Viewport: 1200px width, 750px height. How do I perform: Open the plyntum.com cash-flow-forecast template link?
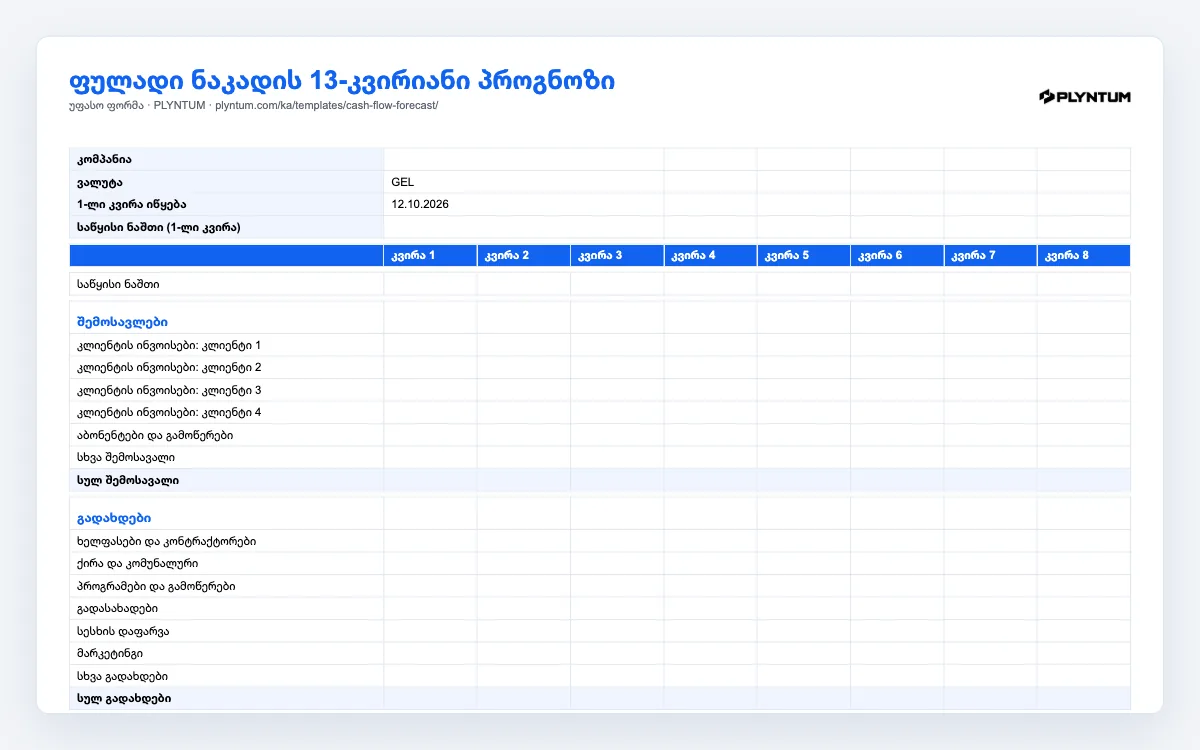tap(326, 106)
